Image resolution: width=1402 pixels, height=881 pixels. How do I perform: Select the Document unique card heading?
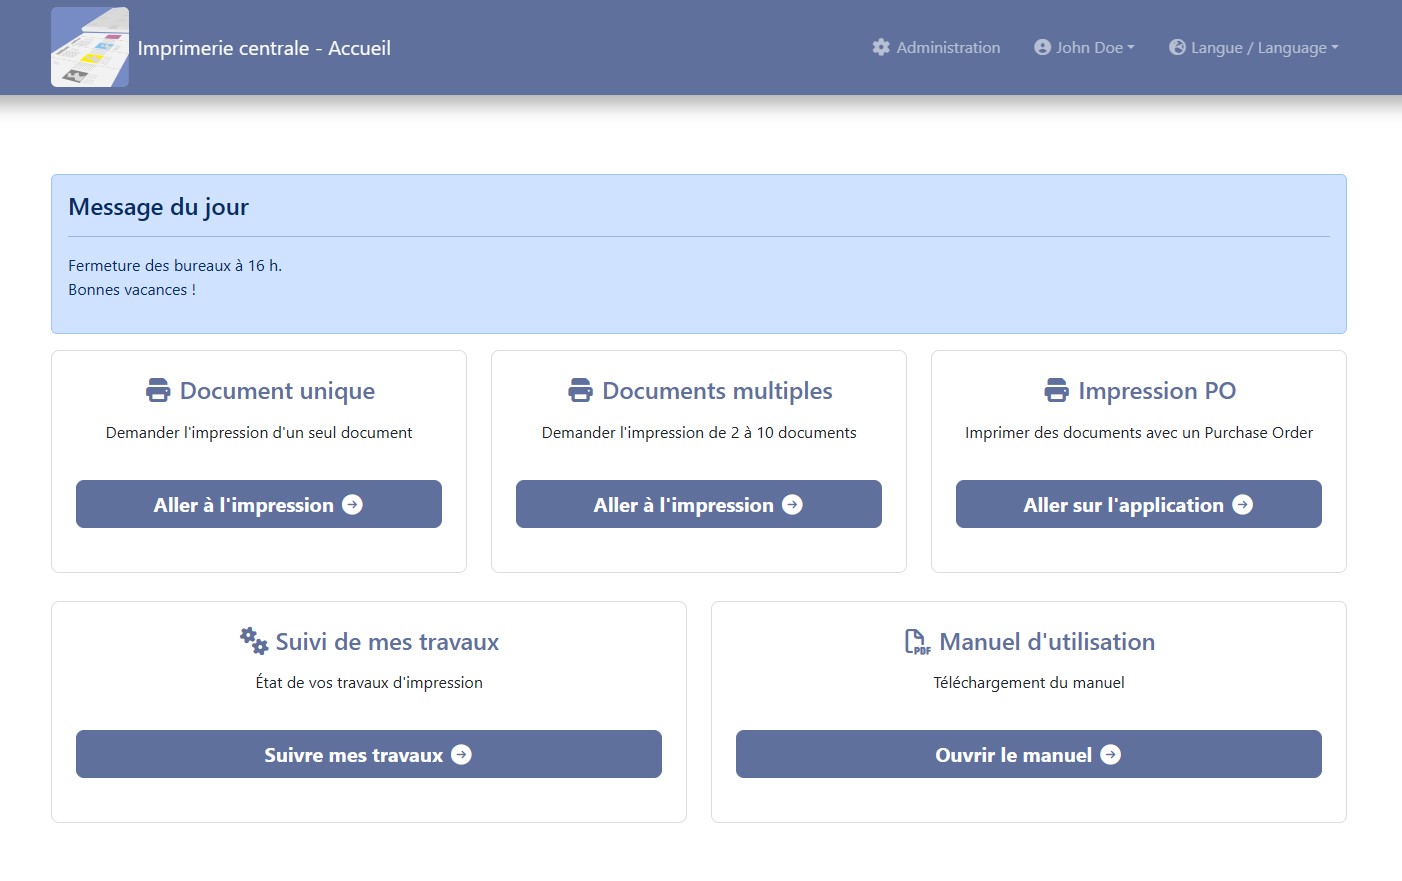(277, 391)
